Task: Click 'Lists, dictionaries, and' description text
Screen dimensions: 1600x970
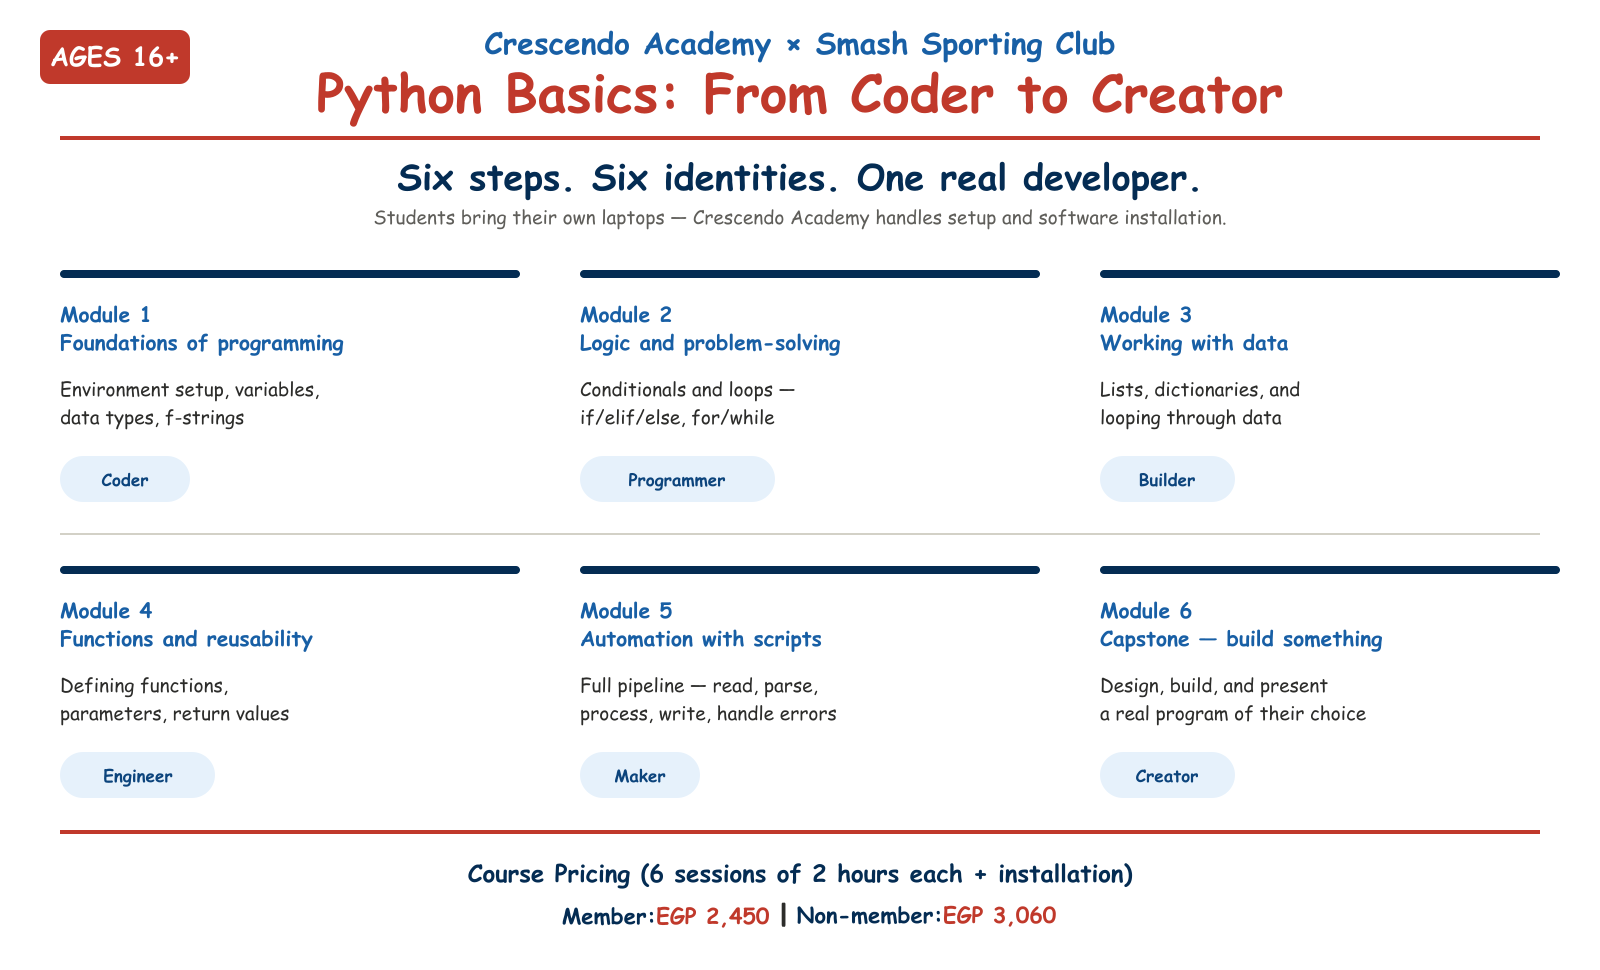Action: coord(1200,390)
